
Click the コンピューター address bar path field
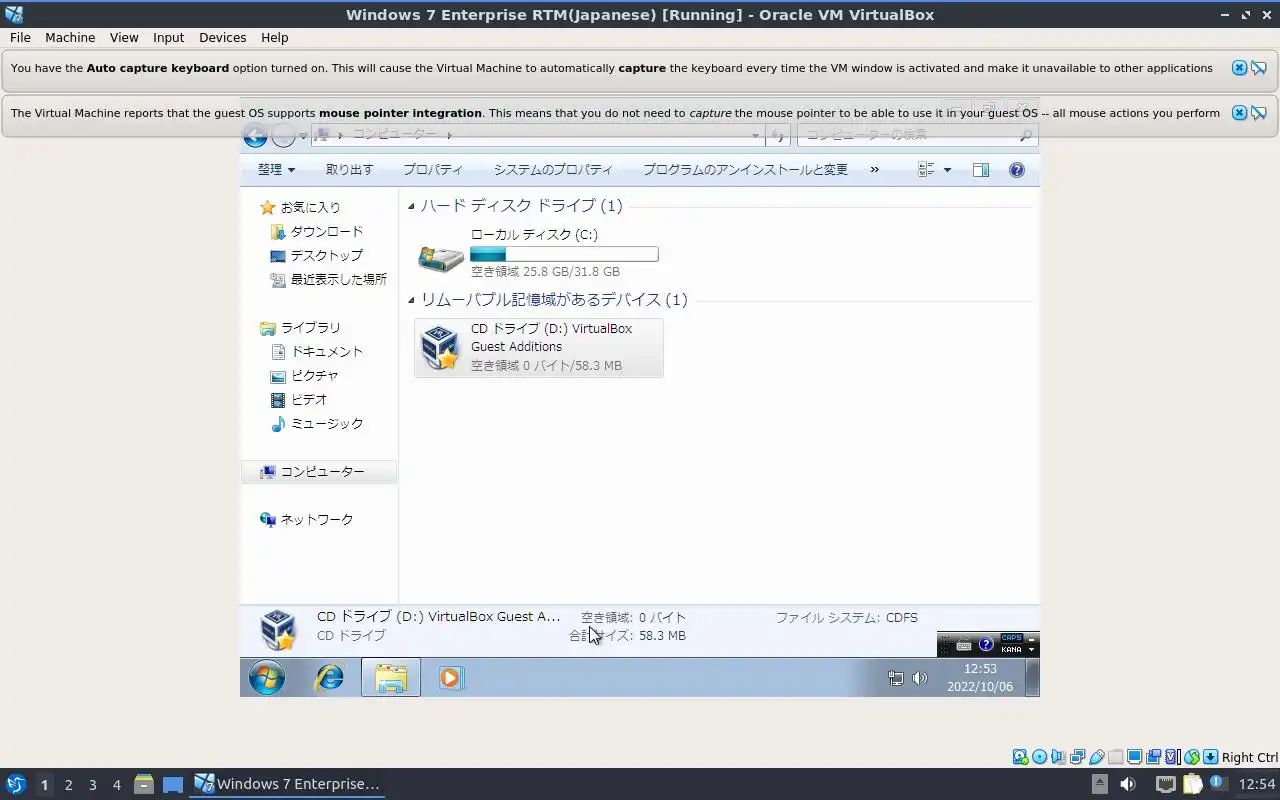point(538,135)
